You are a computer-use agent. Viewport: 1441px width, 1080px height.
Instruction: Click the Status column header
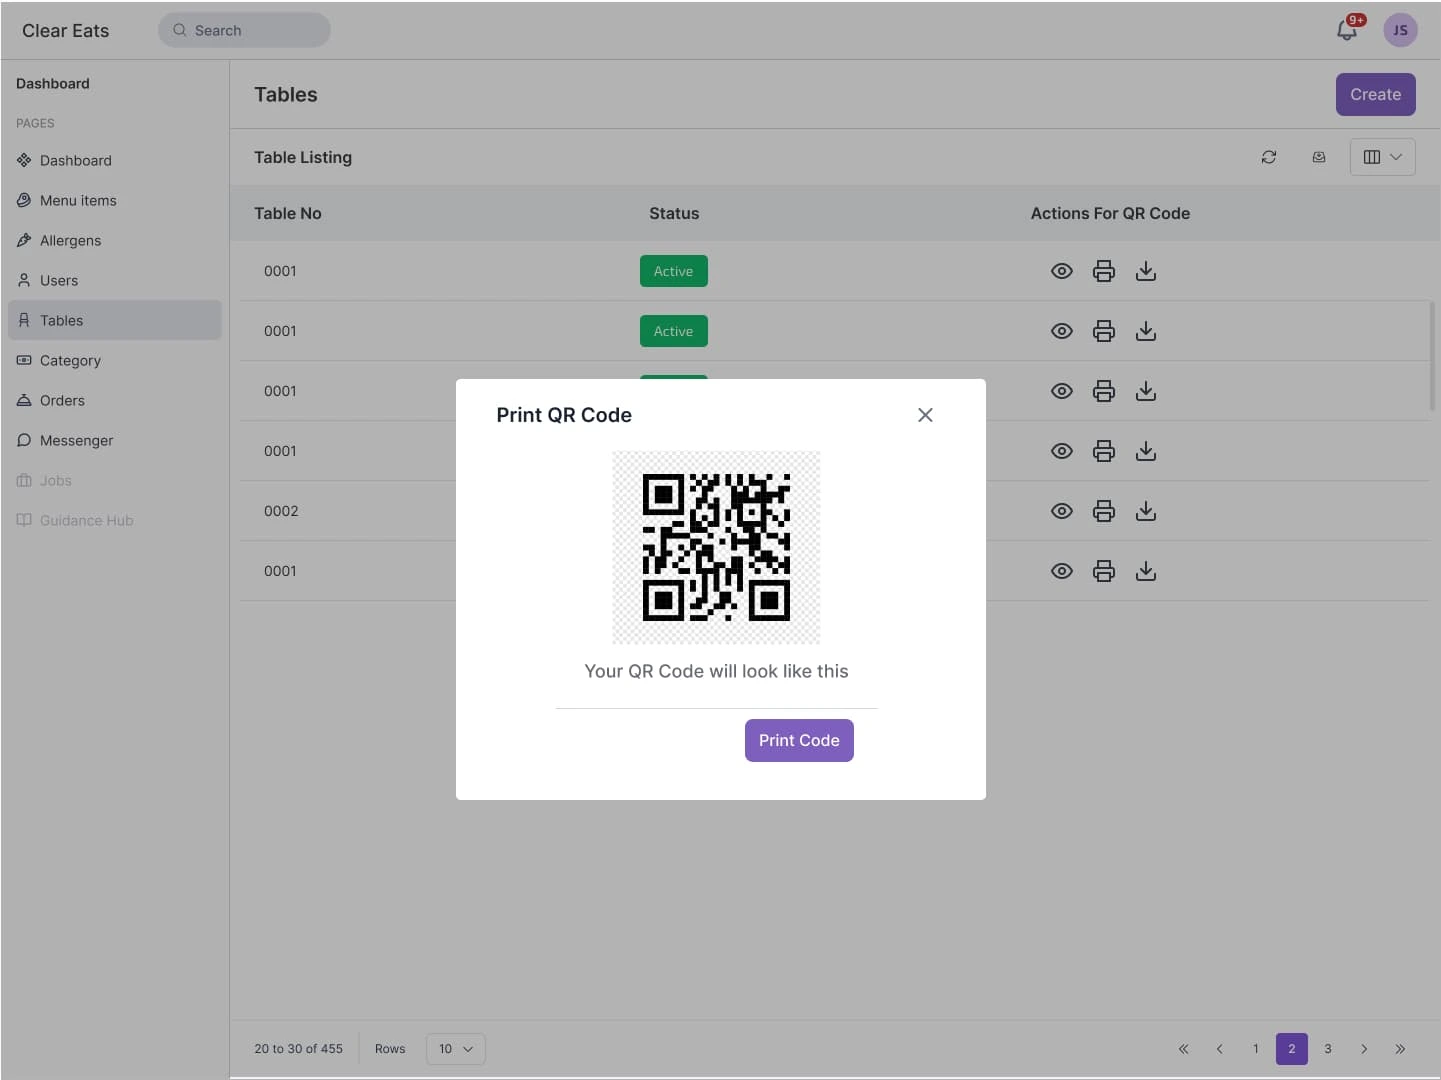[x=674, y=213]
